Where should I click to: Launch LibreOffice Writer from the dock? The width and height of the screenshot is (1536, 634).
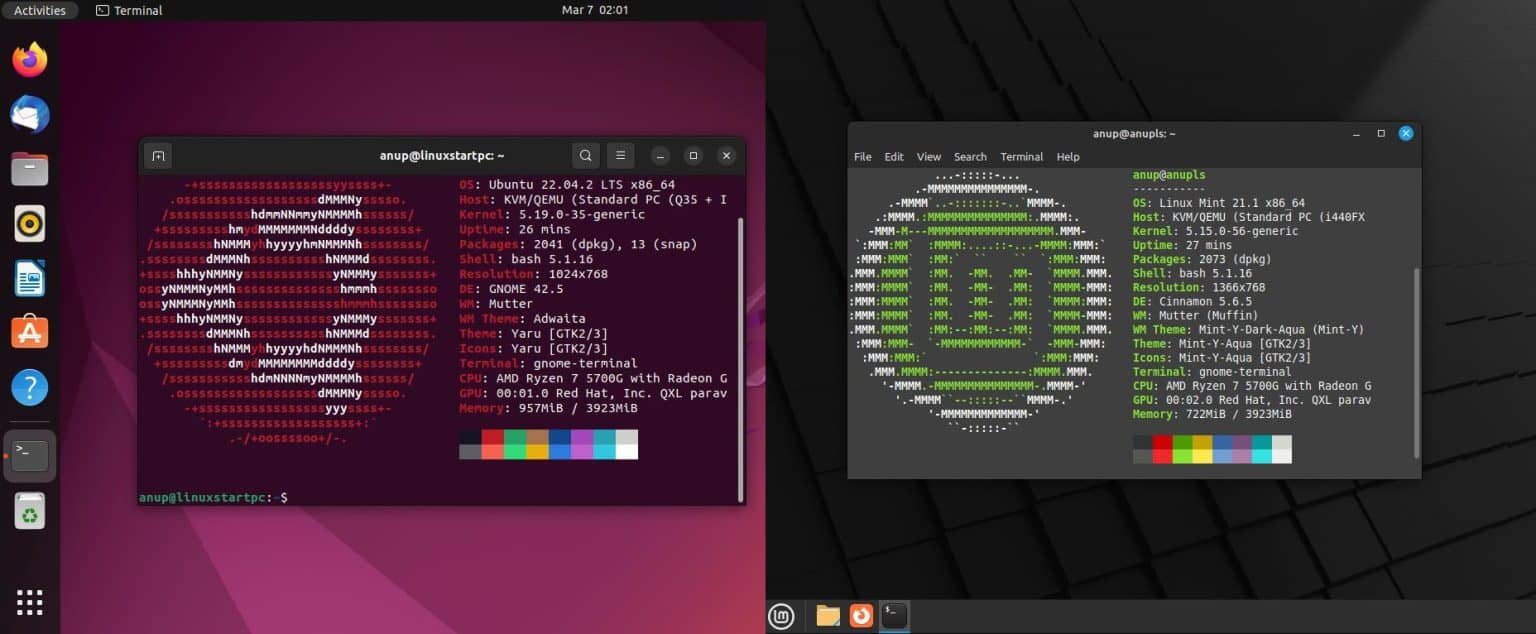click(29, 276)
